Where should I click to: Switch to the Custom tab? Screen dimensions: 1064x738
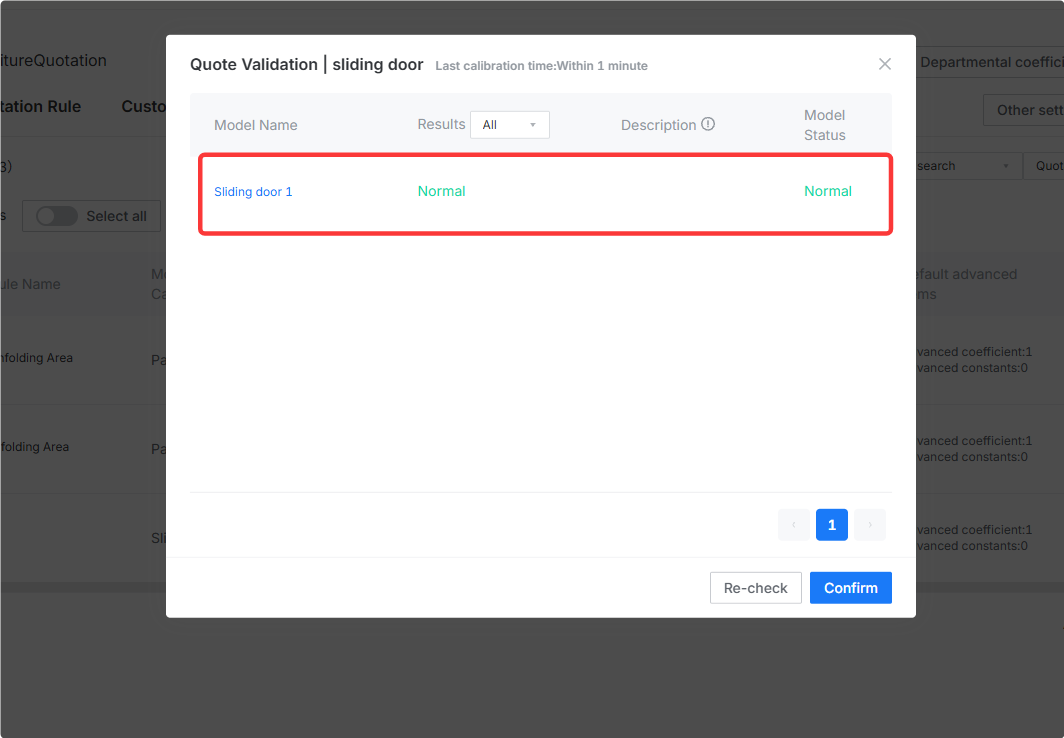coord(144,106)
